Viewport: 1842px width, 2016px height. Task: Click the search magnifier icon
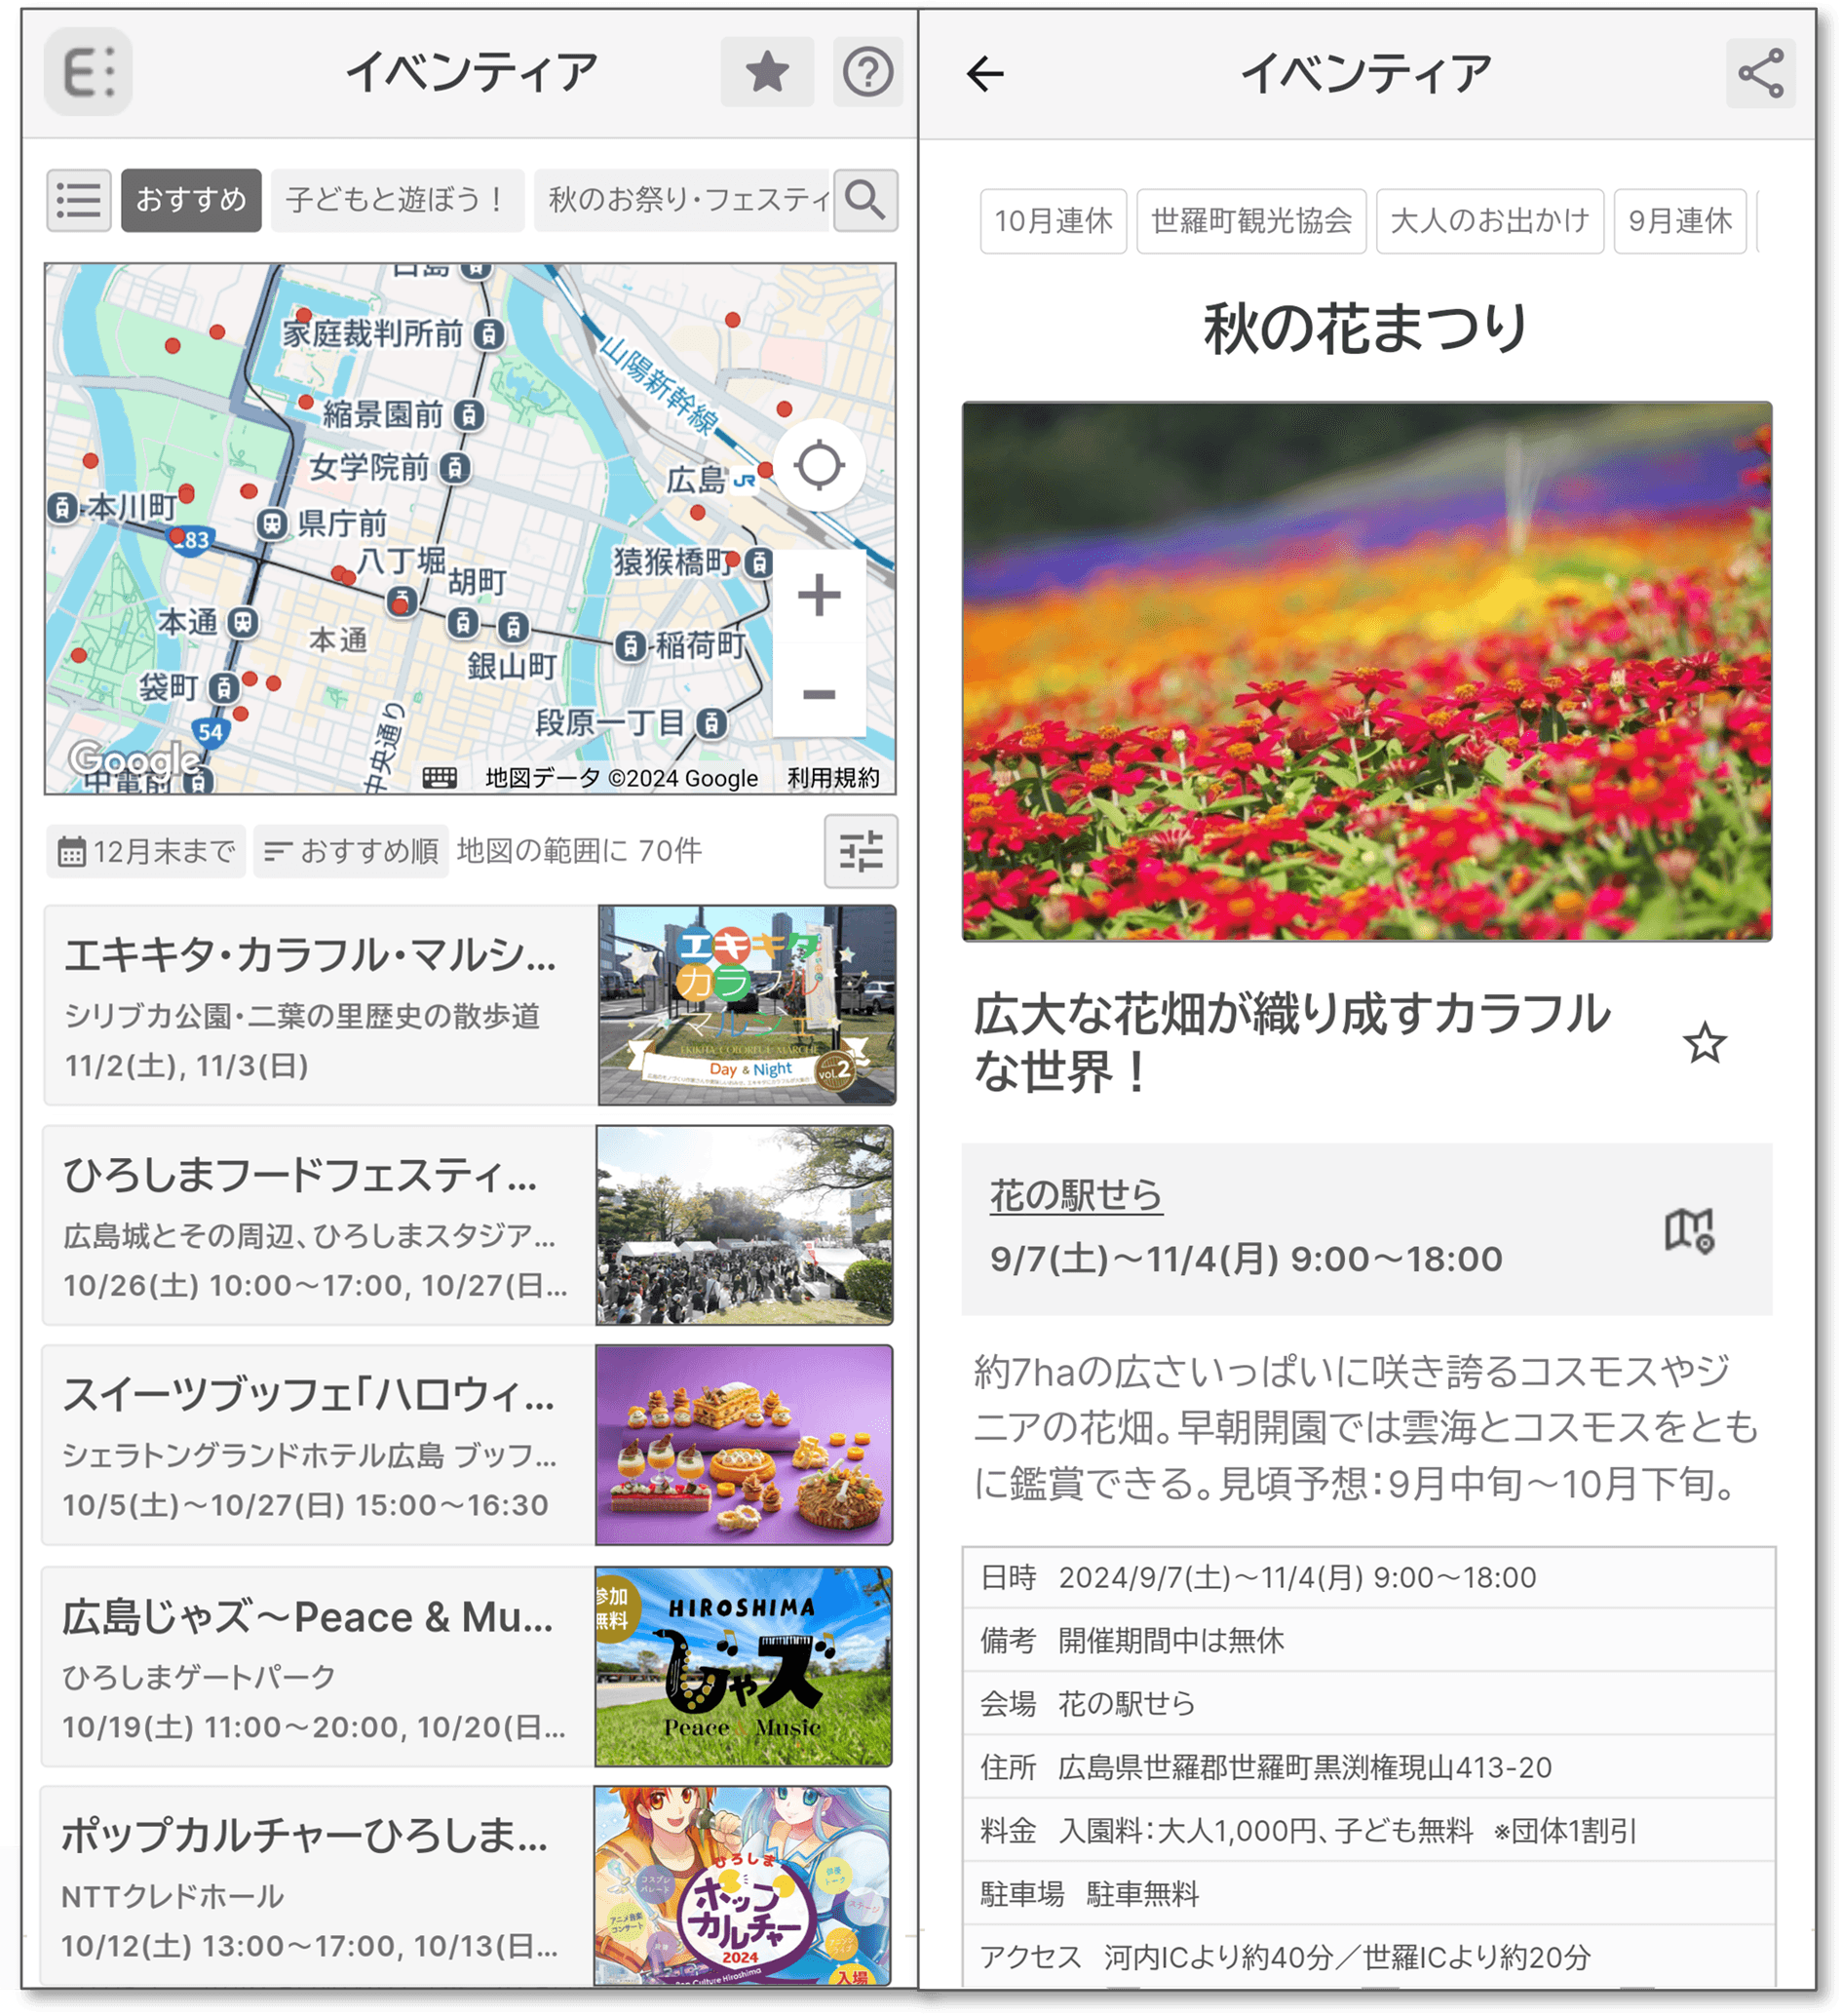coord(867,202)
